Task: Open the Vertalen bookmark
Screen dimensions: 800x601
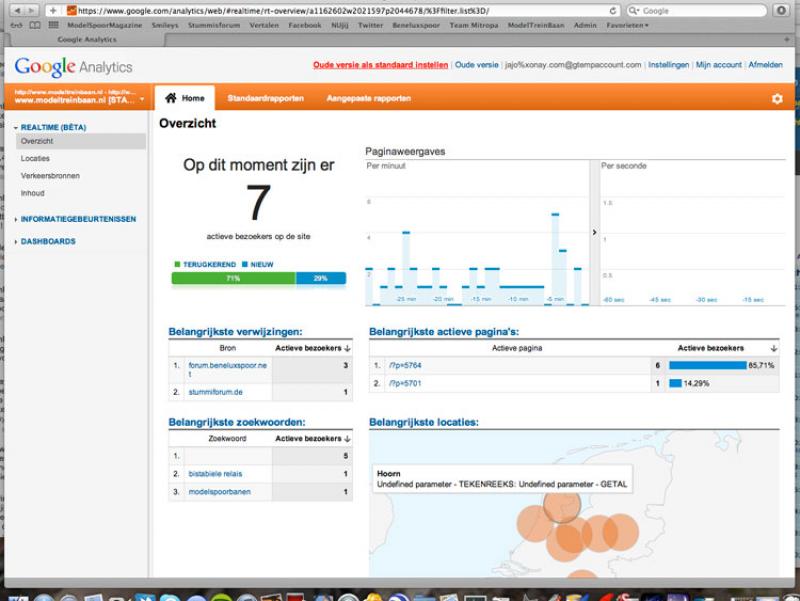Action: click(264, 25)
